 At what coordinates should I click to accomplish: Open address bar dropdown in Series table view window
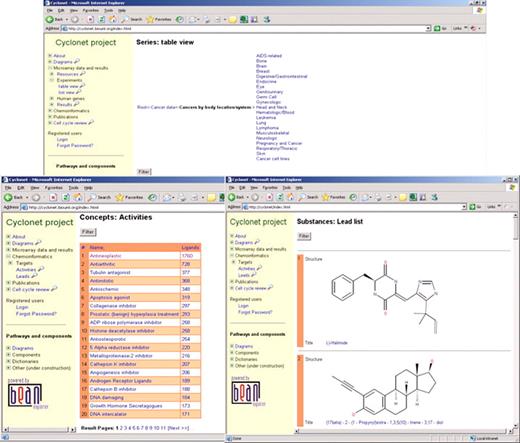click(428, 29)
